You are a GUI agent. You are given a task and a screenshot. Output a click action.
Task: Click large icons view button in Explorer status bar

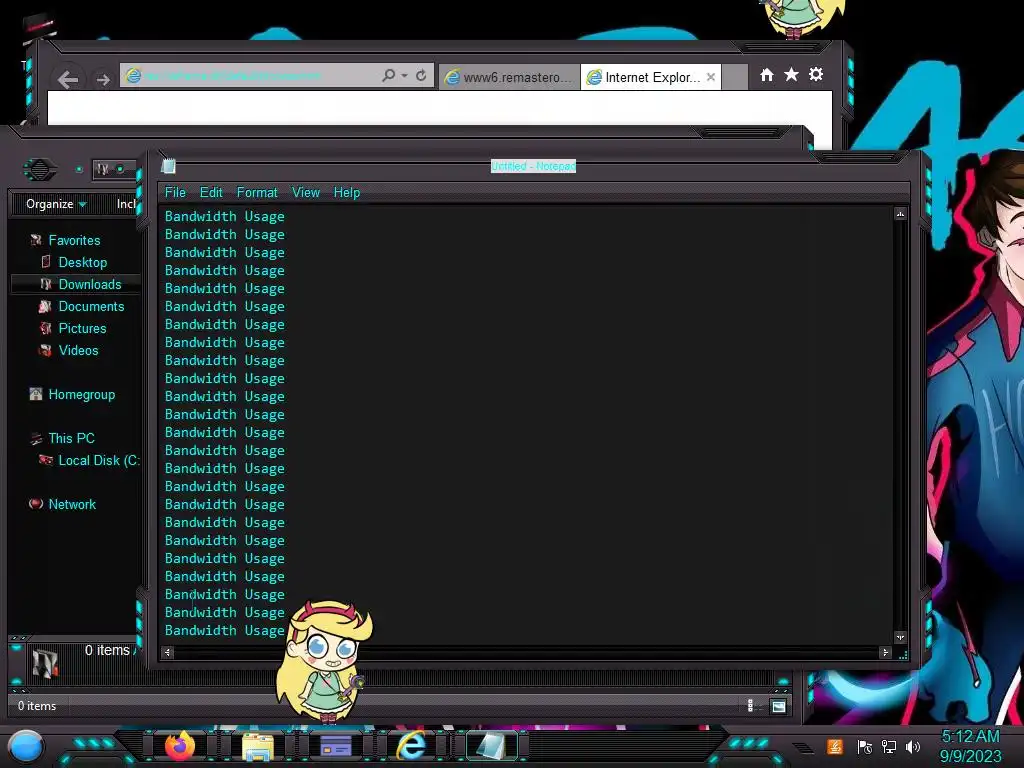(778, 706)
